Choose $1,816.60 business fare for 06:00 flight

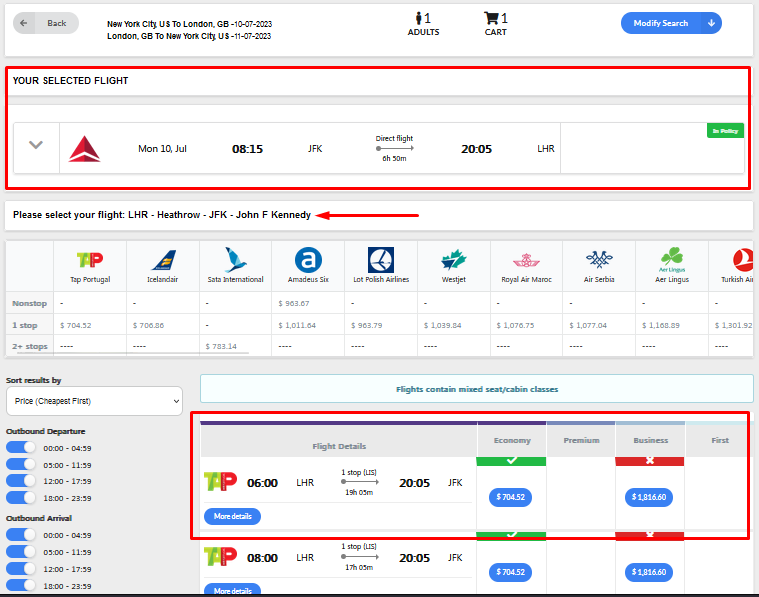(649, 497)
